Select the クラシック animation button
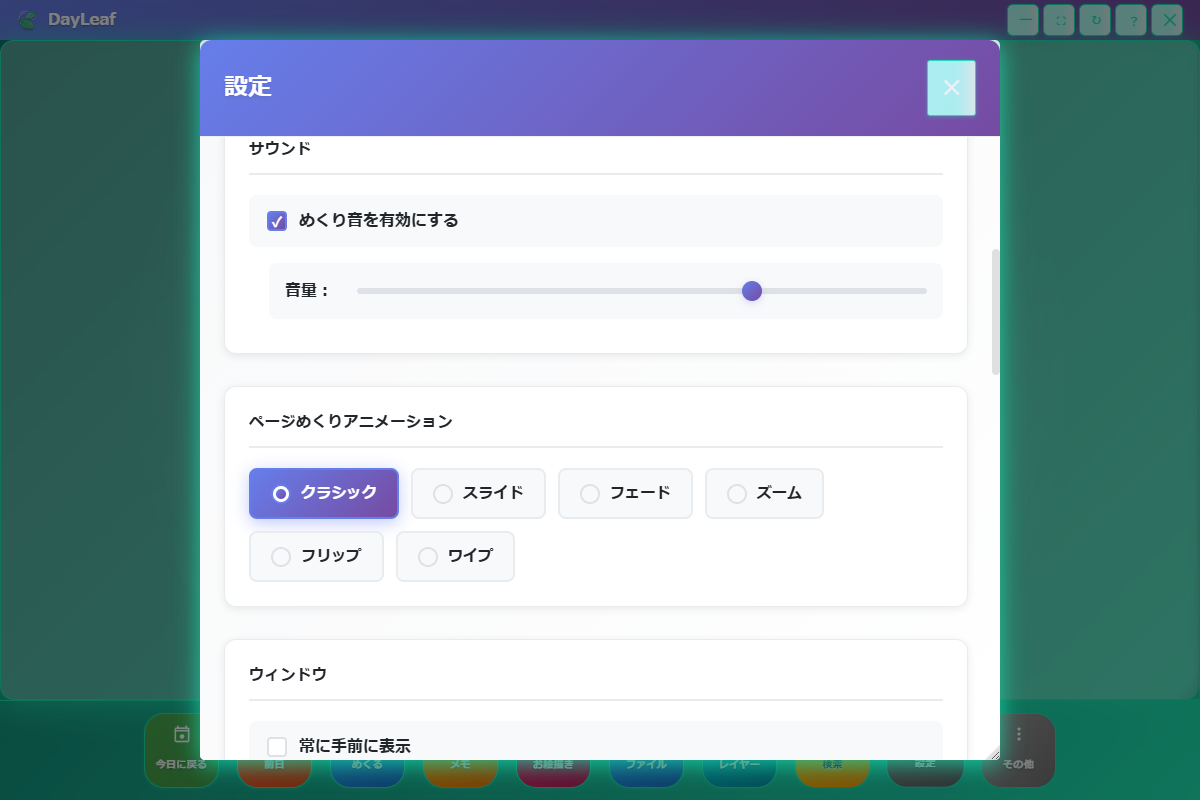The height and width of the screenshot is (800, 1200). click(323, 493)
